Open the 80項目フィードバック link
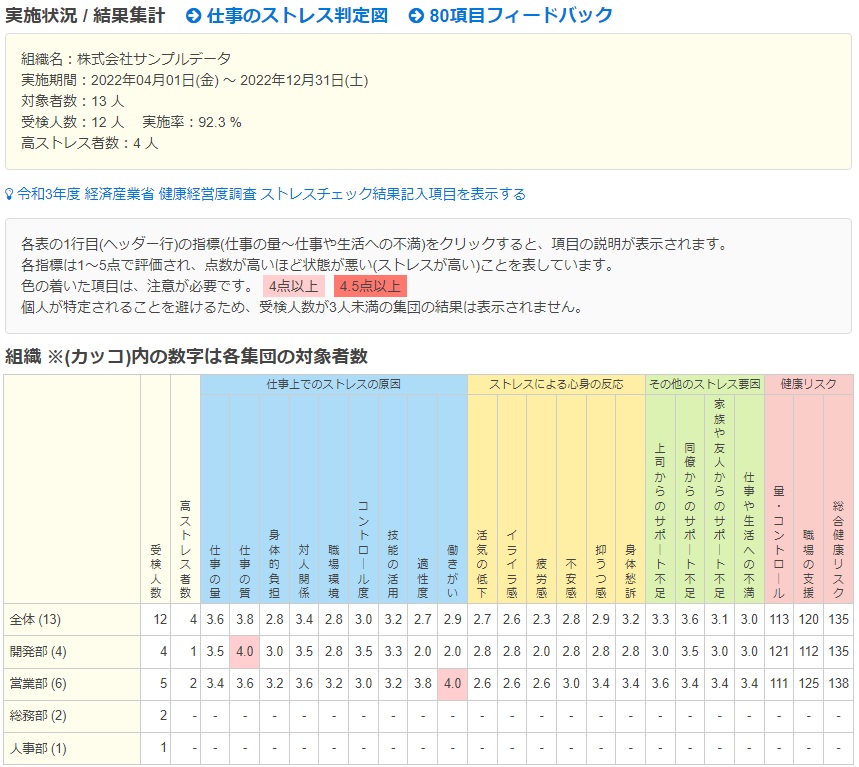 click(x=520, y=16)
